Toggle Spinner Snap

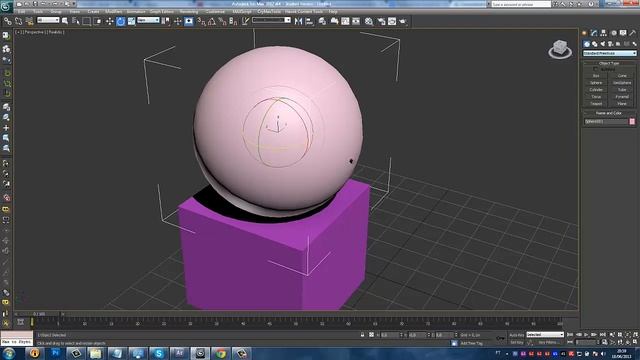[x=233, y=21]
